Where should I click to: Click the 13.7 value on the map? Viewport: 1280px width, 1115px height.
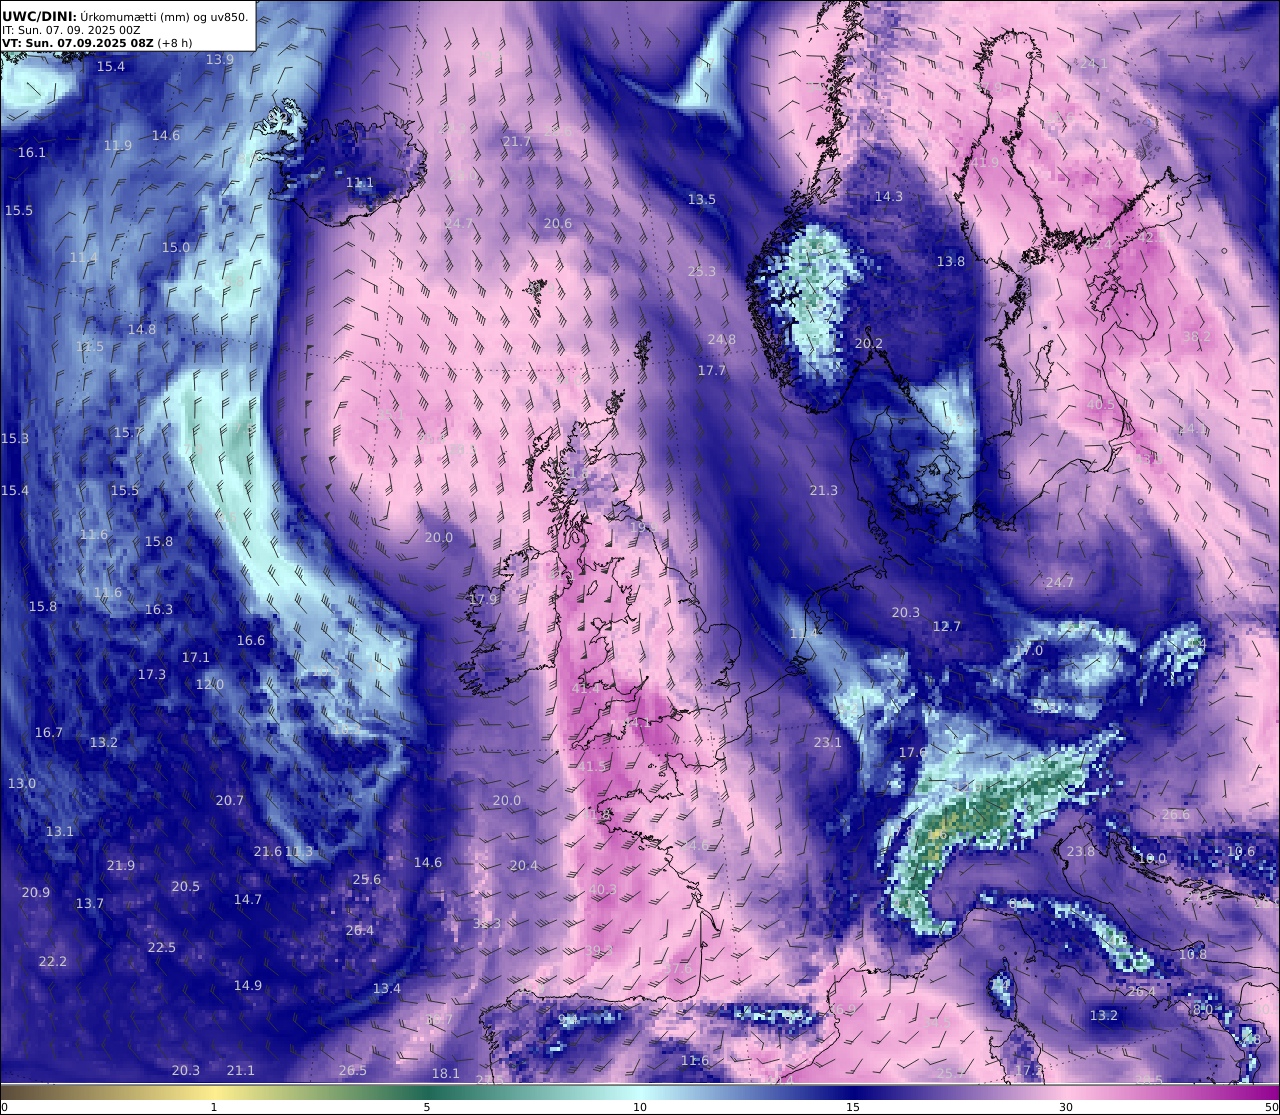[90, 903]
